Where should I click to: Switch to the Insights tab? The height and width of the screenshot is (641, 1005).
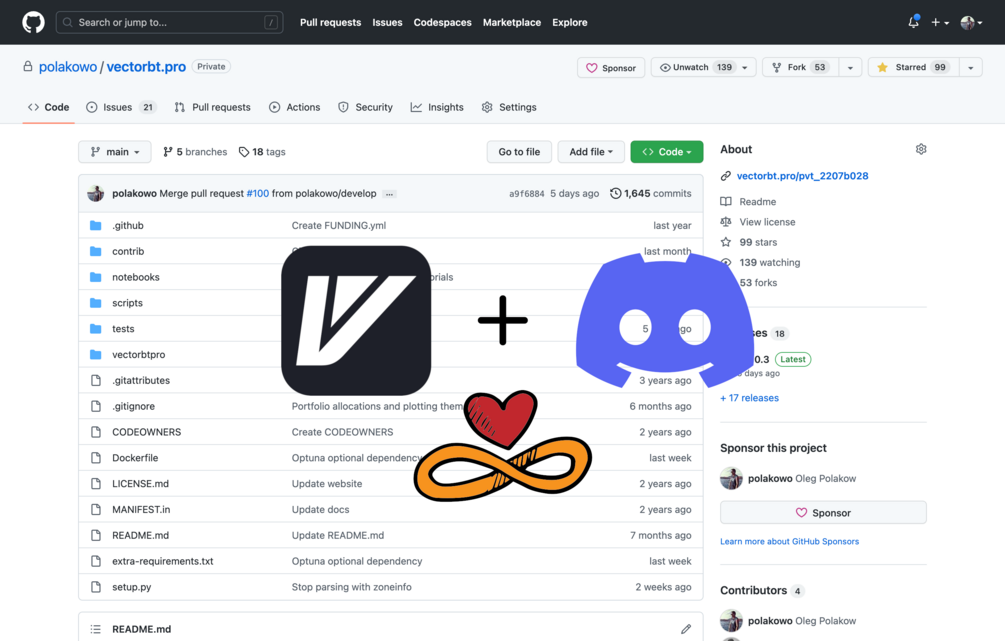tap(437, 107)
